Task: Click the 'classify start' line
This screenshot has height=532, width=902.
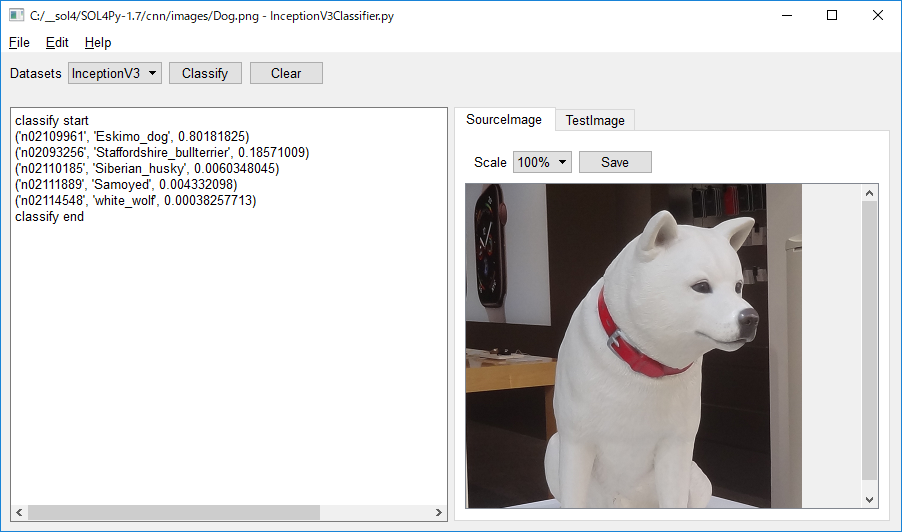Action: click(52, 121)
